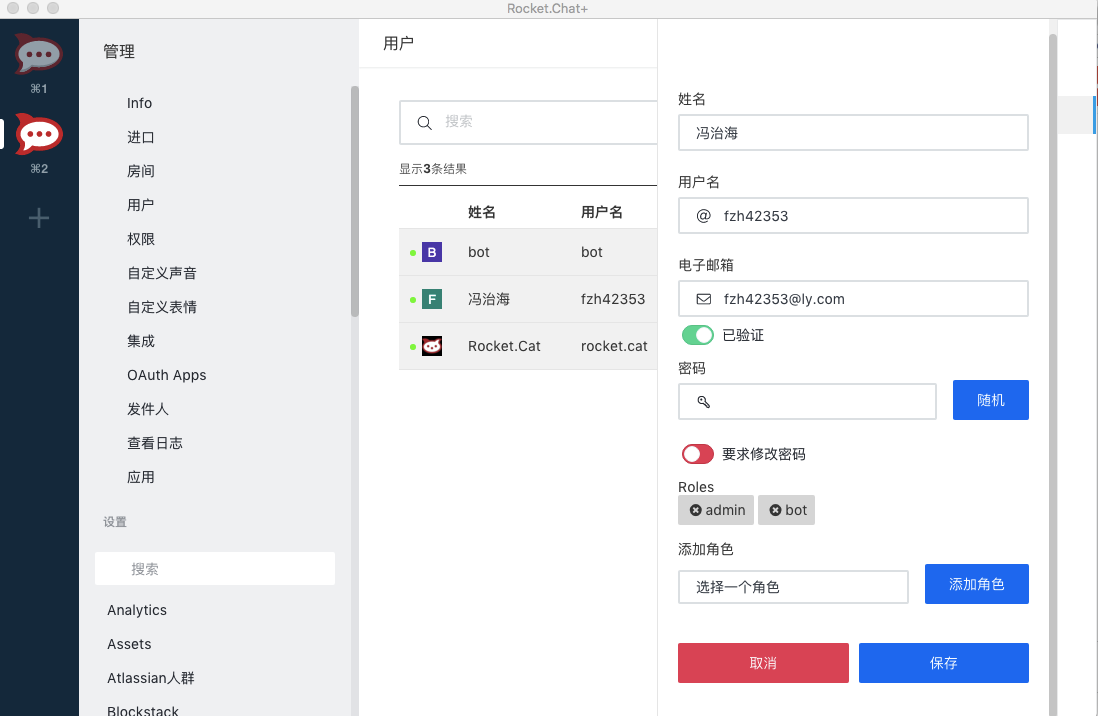Click envelope icon in email field
1098x716 pixels.
click(x=704, y=299)
